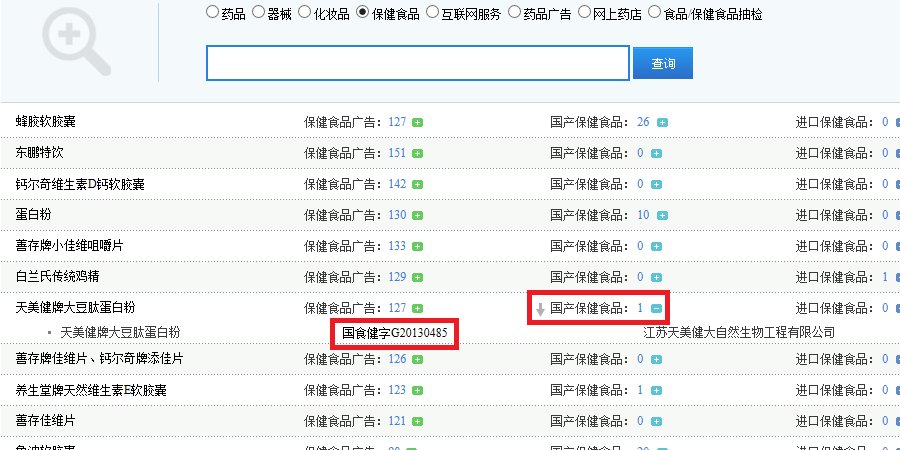Select the 药品 radio button

click(211, 13)
